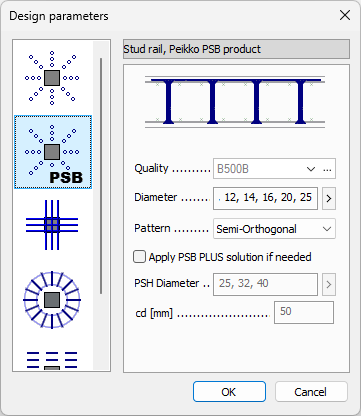Open diameter selection arrow next to Diameter field
This screenshot has width=361, height=416.
point(329,199)
